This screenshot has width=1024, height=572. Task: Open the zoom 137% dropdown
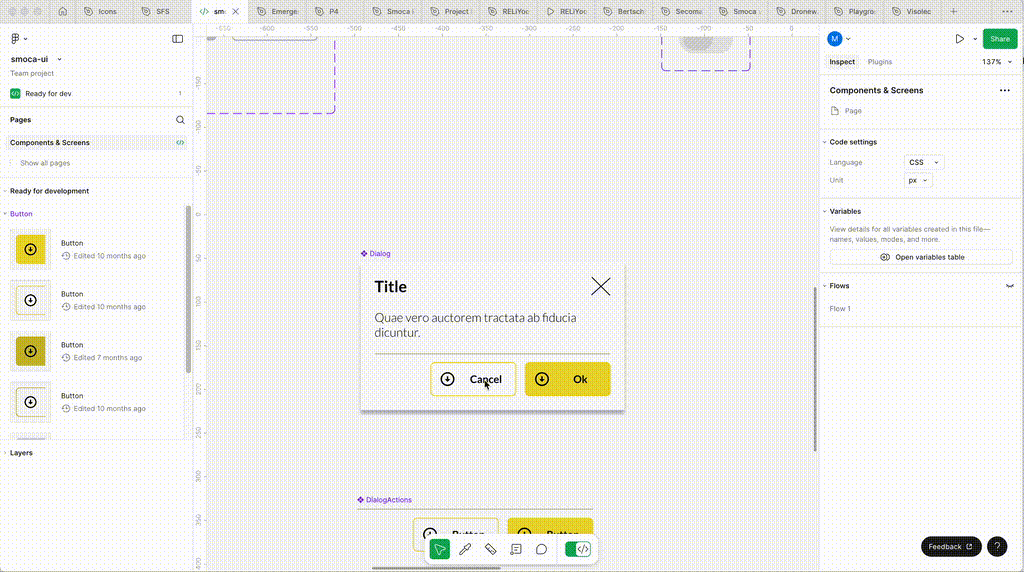click(997, 61)
